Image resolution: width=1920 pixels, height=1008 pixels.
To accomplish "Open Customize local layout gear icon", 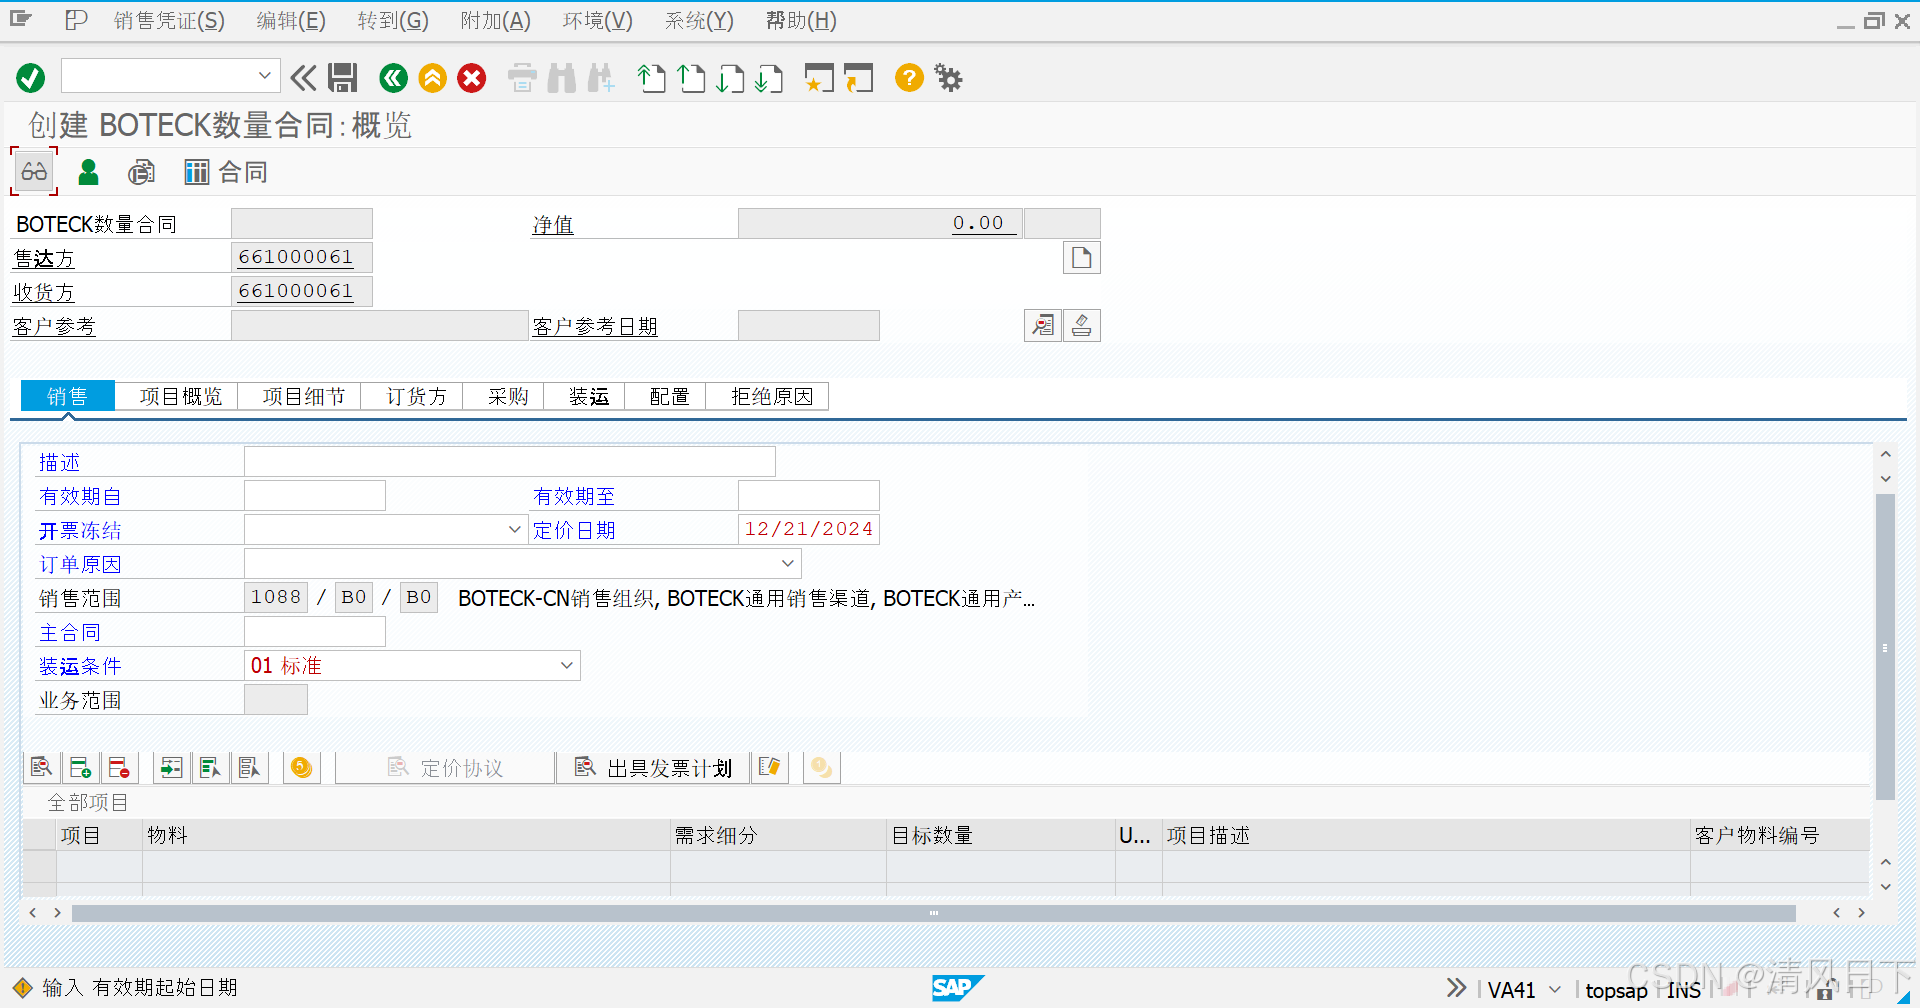I will point(948,78).
